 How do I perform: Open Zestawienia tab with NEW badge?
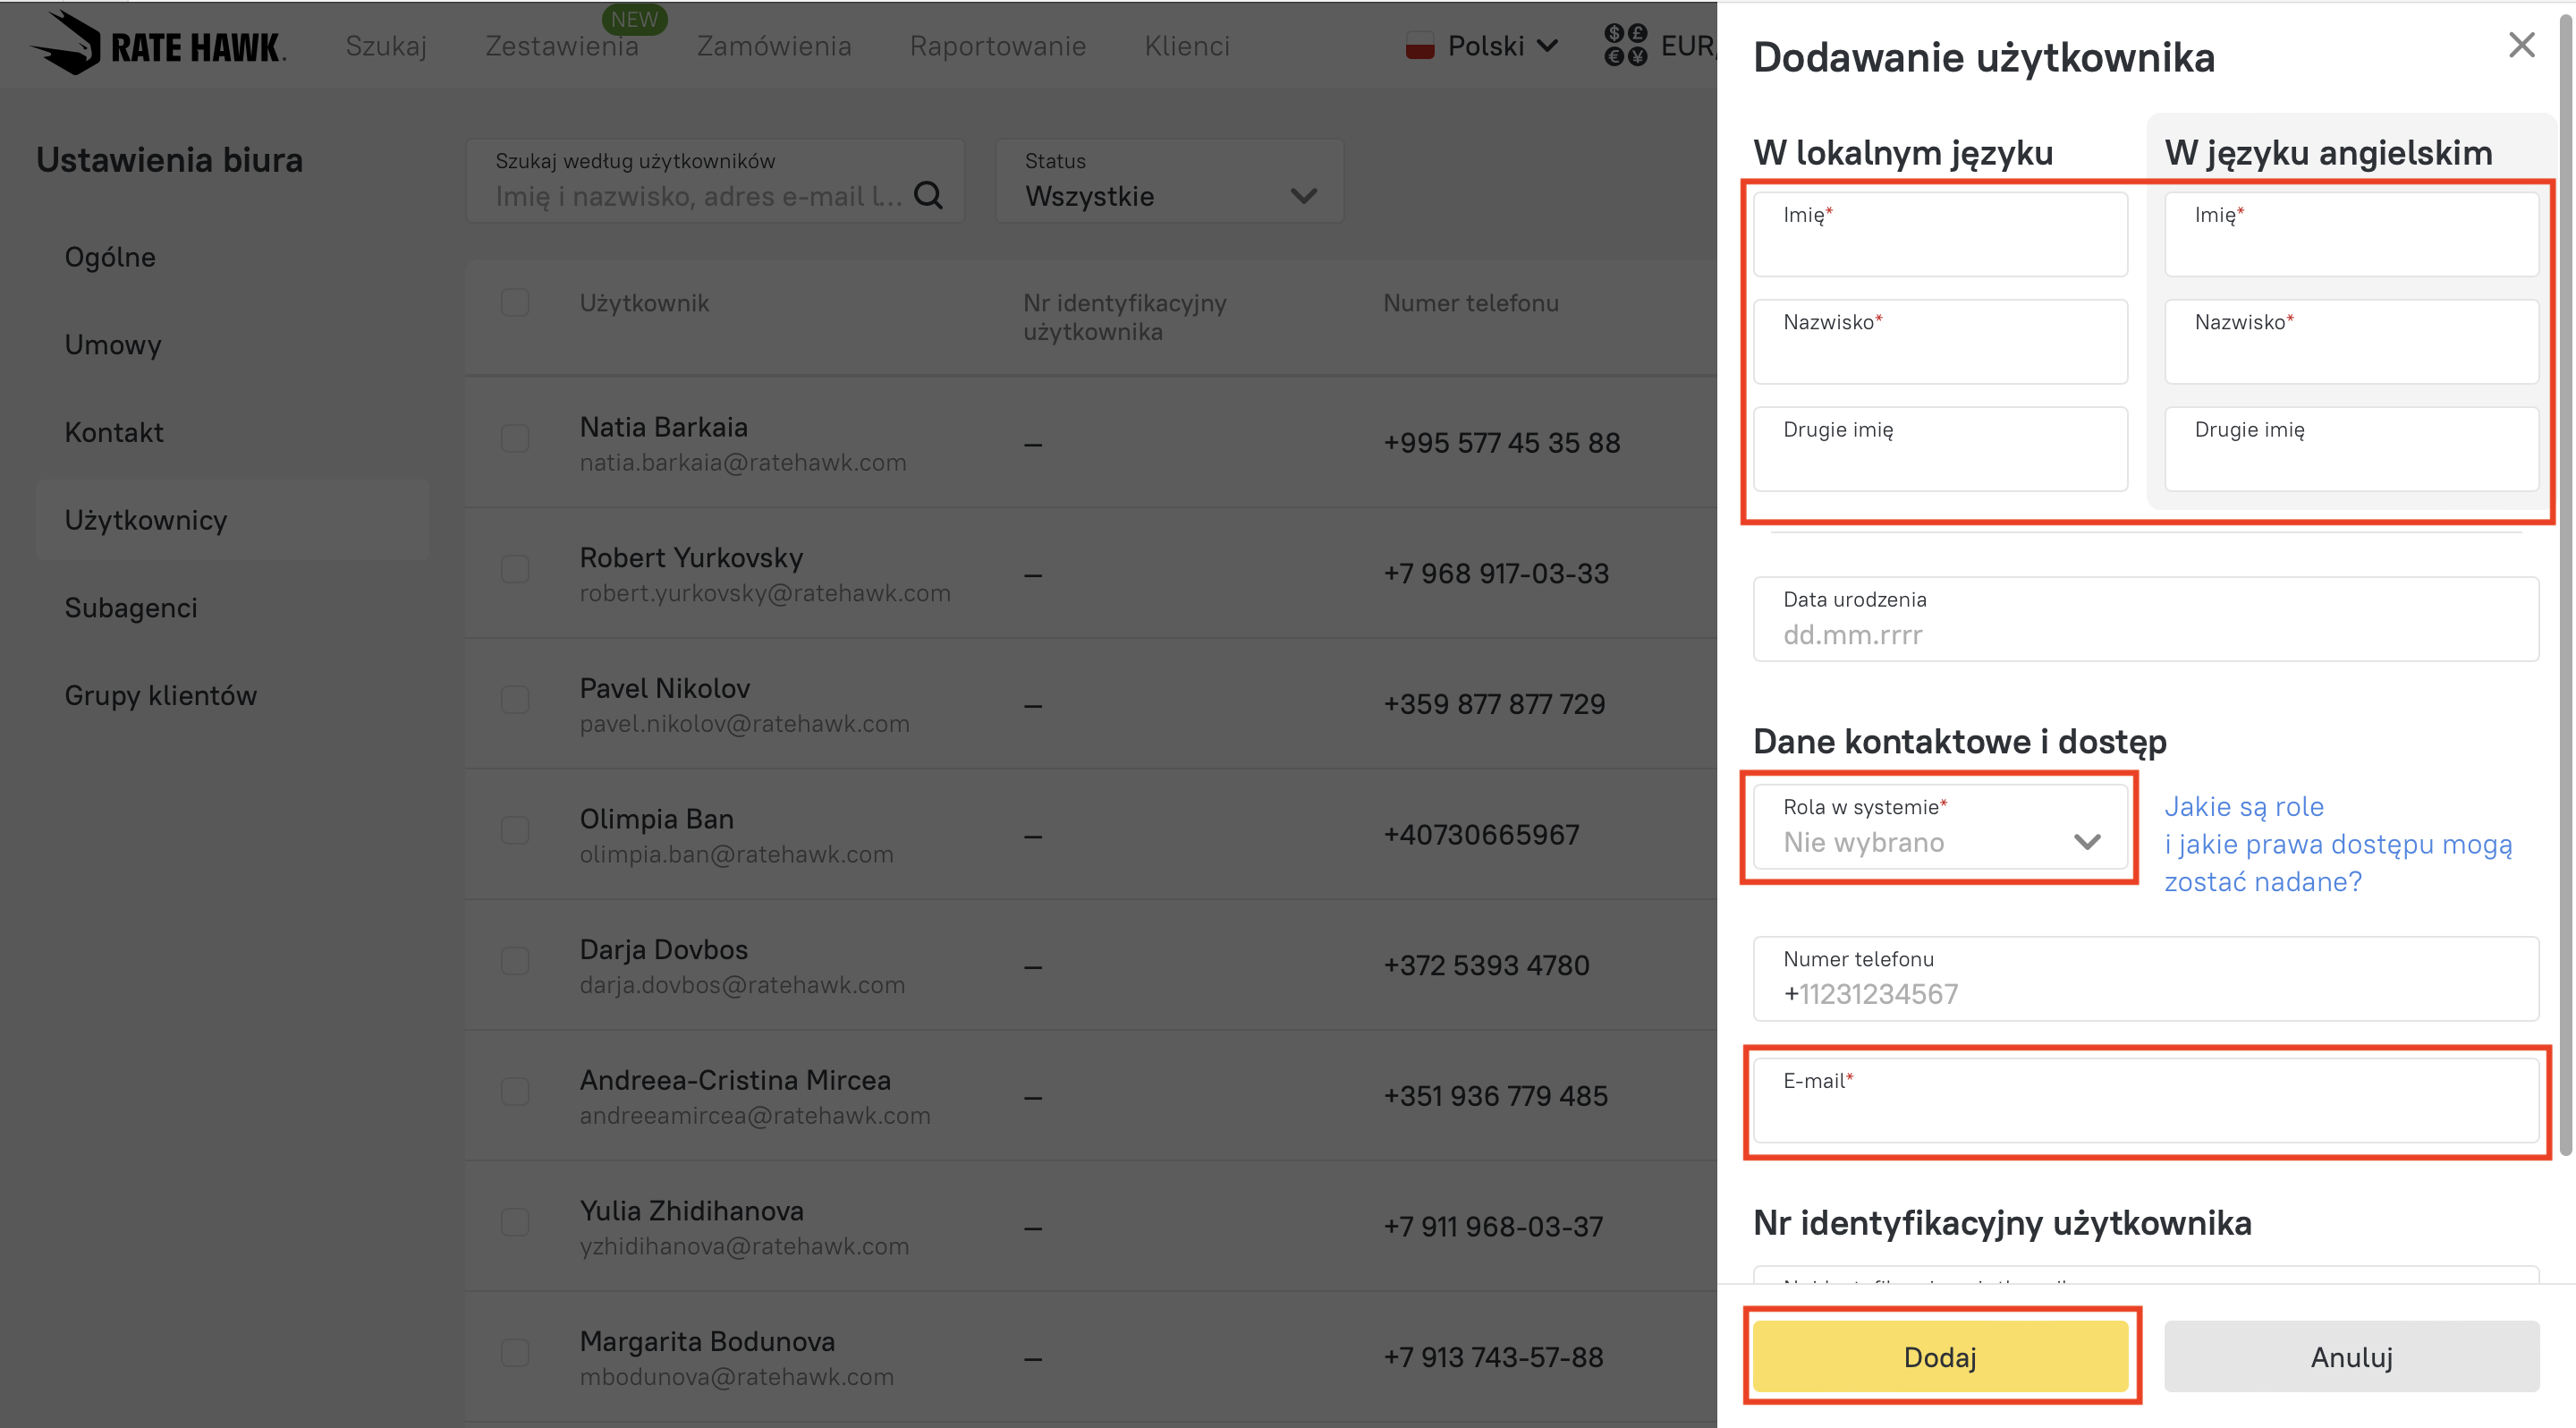click(561, 46)
